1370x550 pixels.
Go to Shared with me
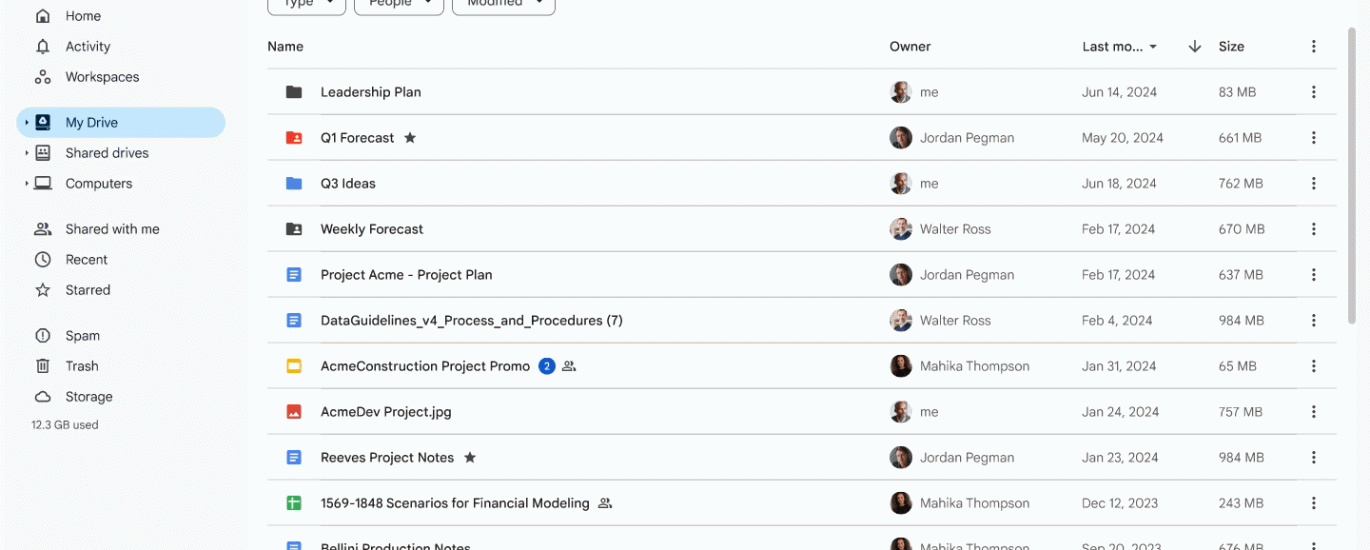pyautogui.click(x=112, y=229)
